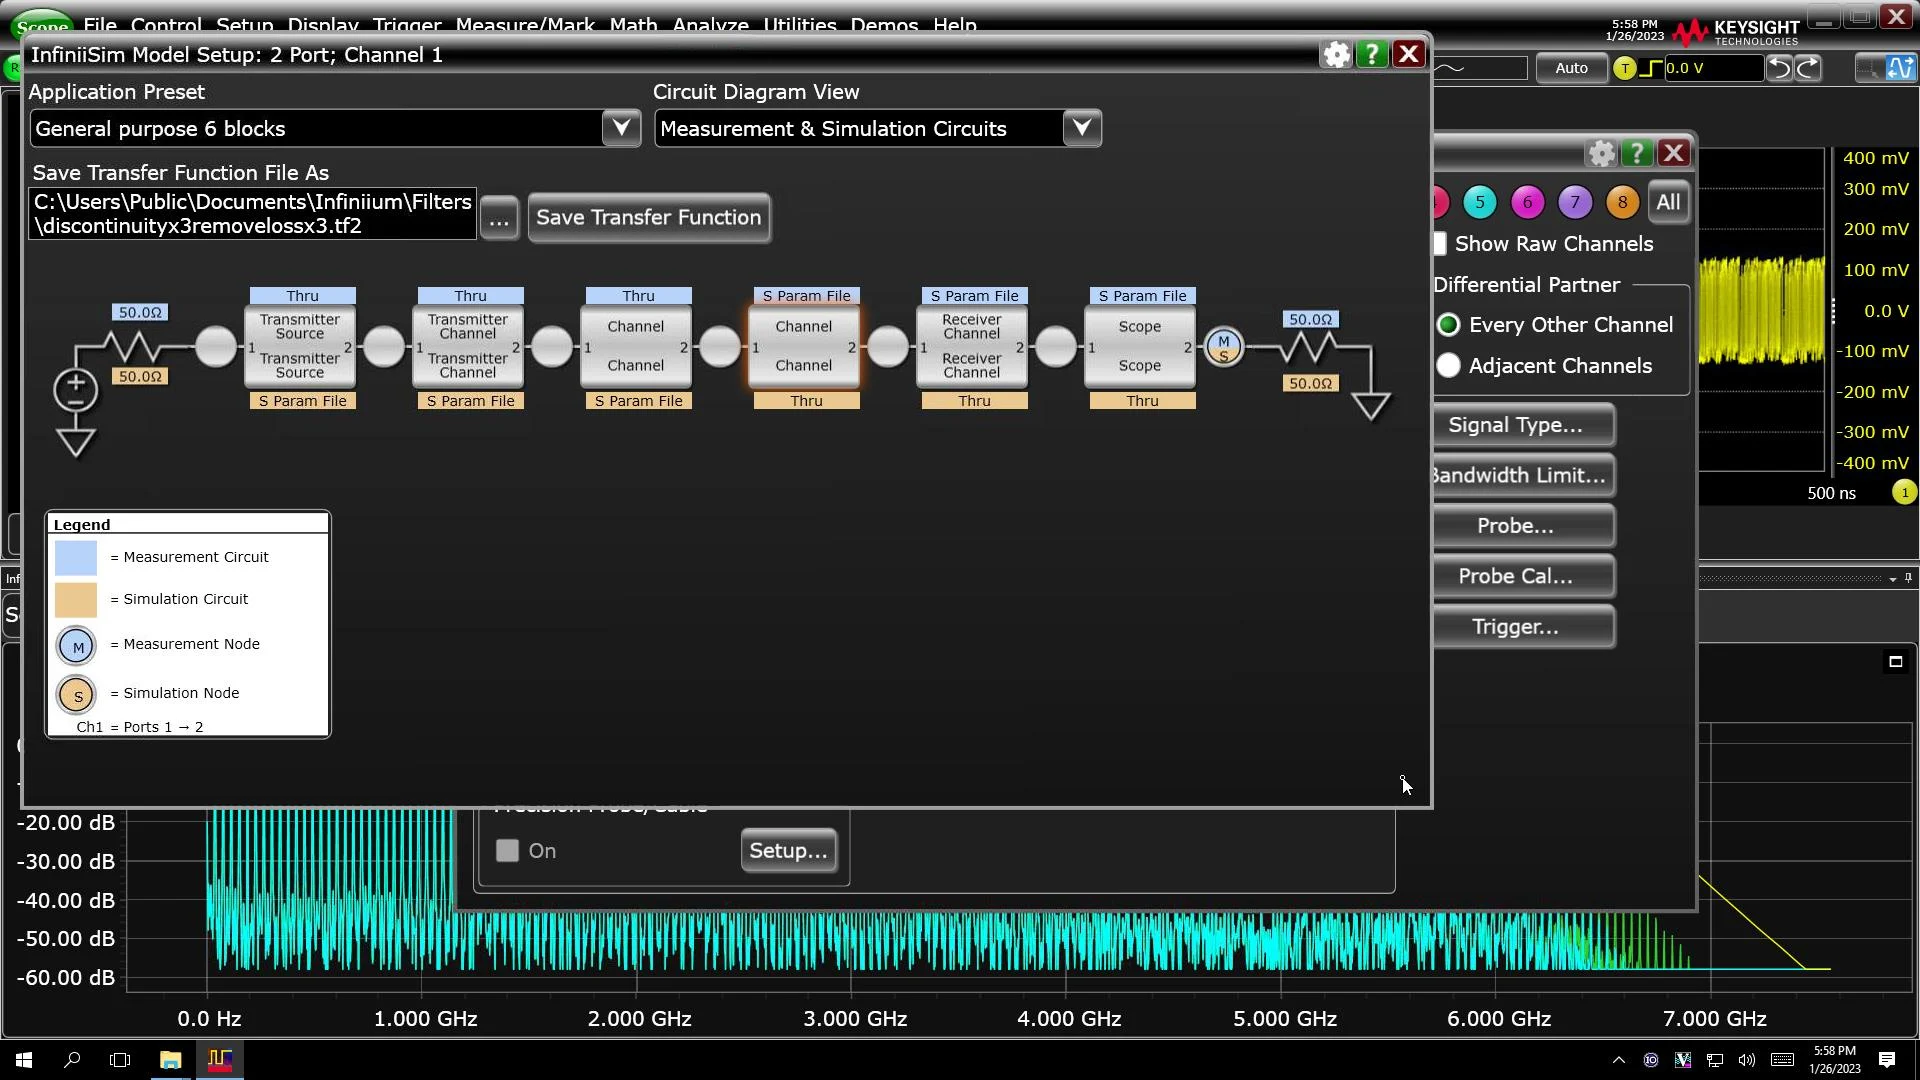1920x1080 pixels.
Task: Select Every Other Channel radio button
Action: click(x=1448, y=325)
